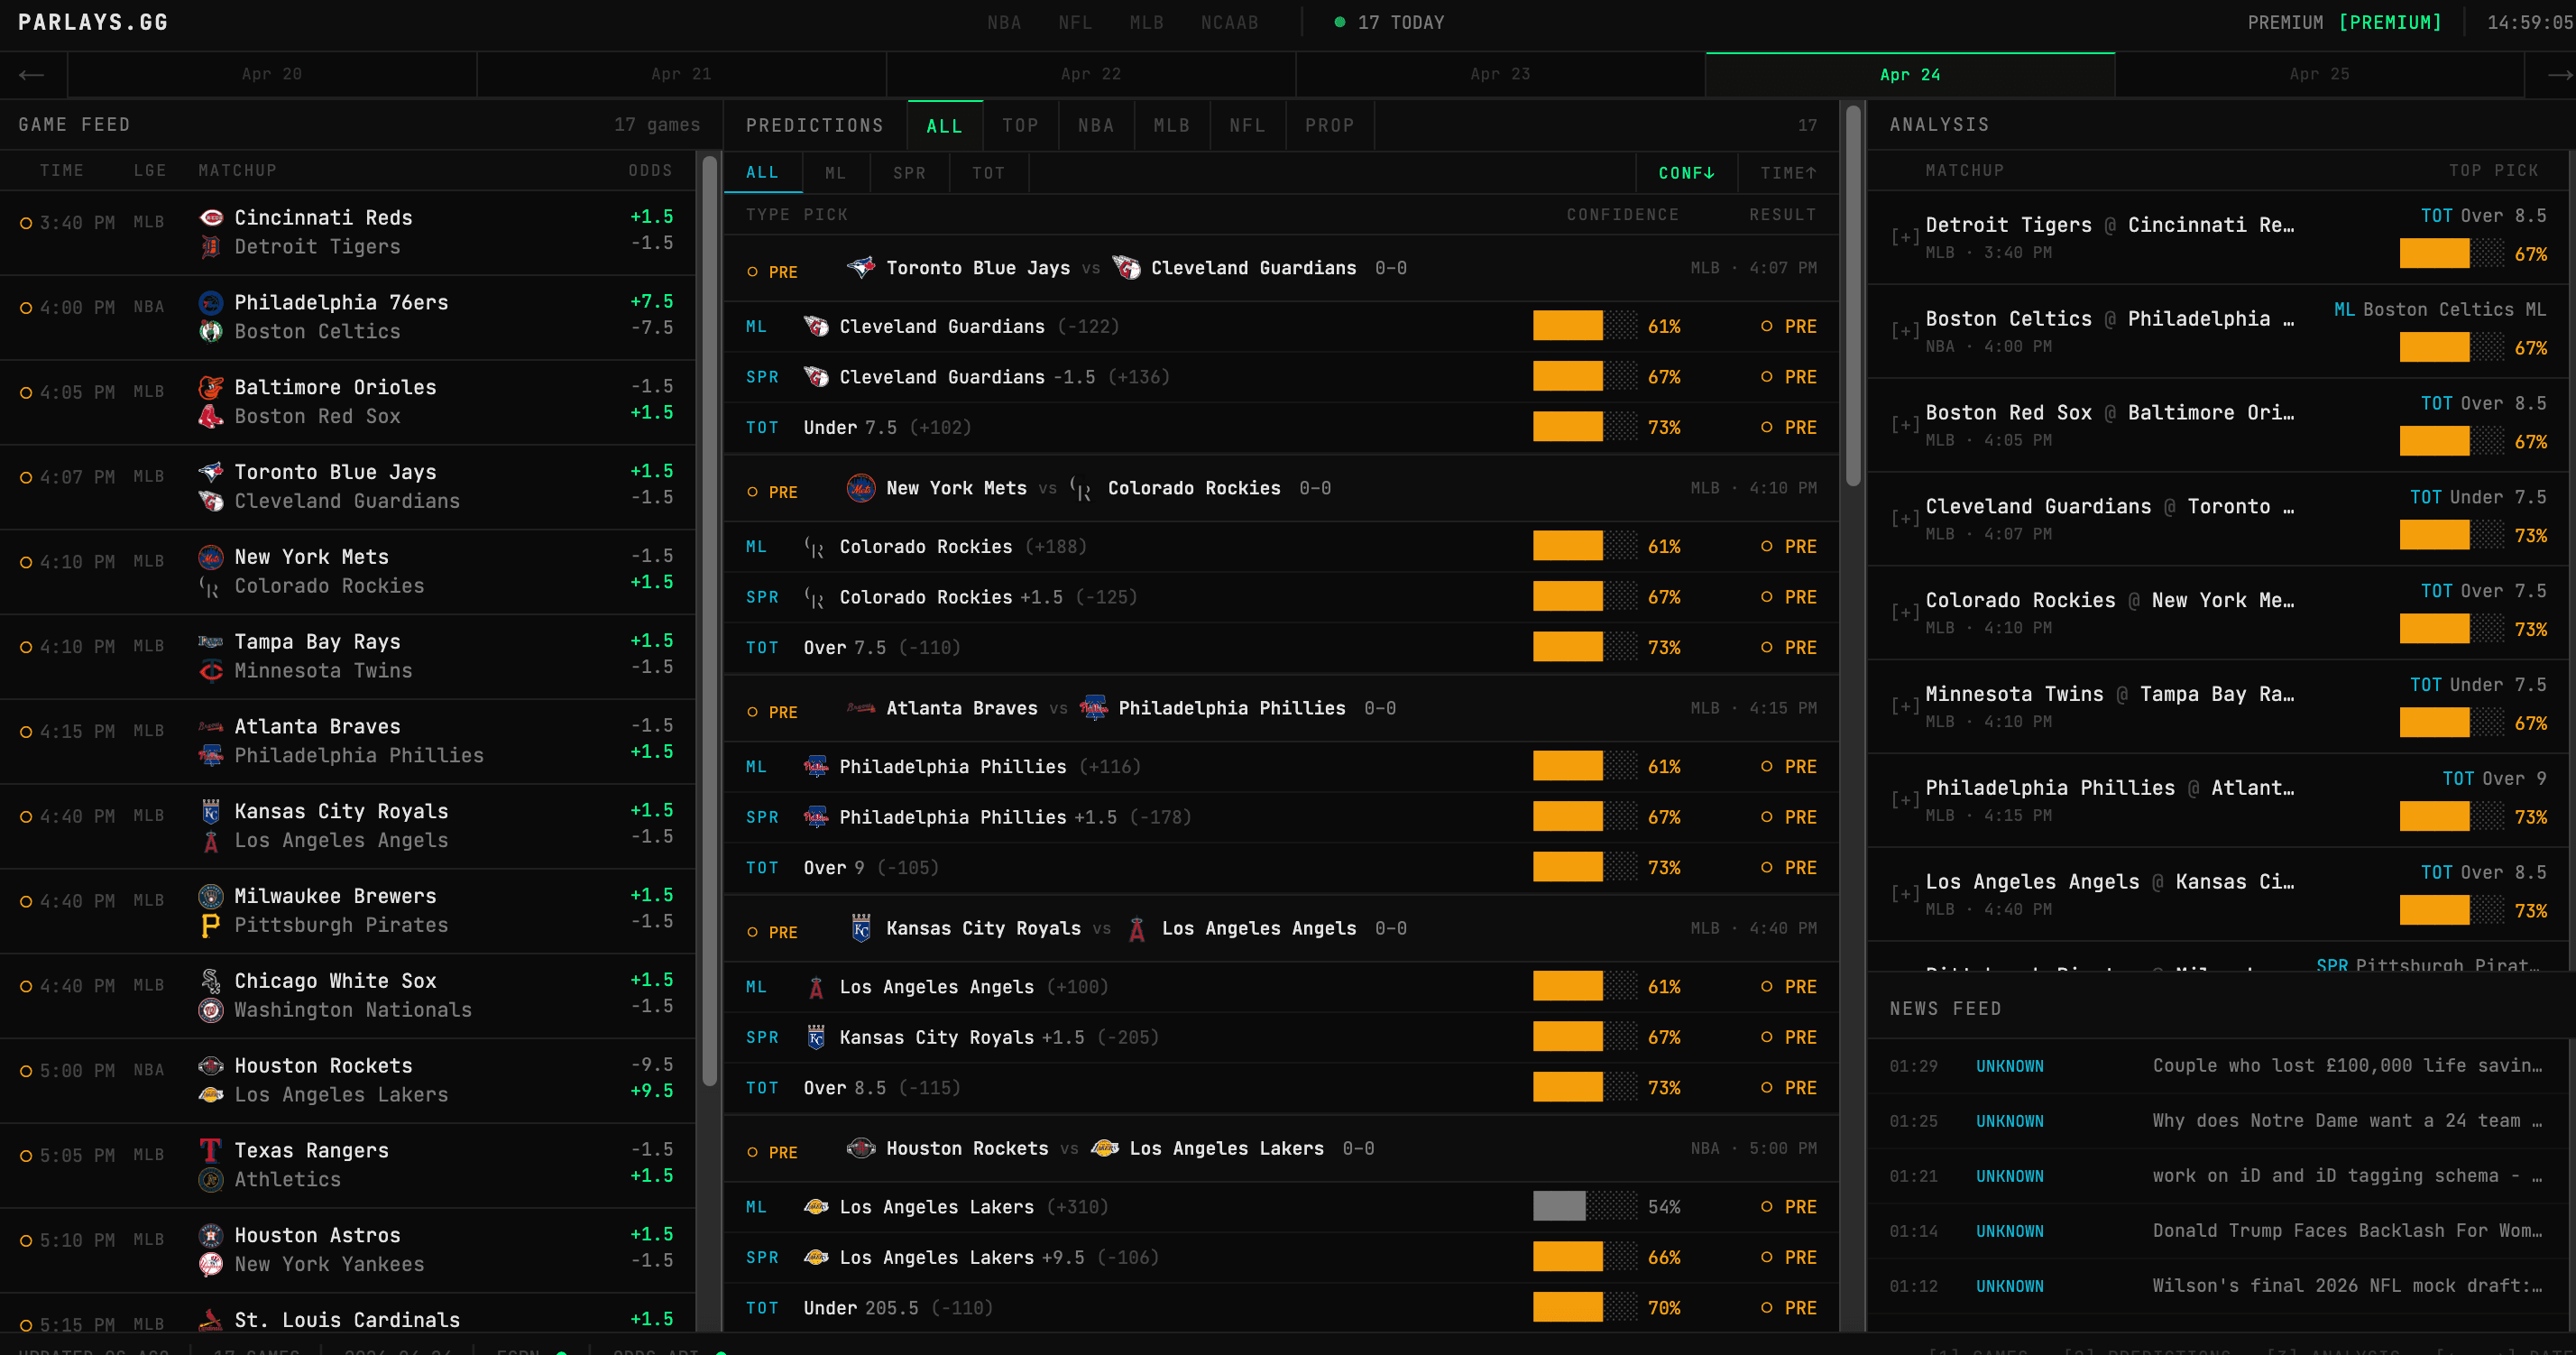Expand Philadelphia Phillies @ Atlanta analysis row
The image size is (2576, 1355).
[x=1904, y=801]
